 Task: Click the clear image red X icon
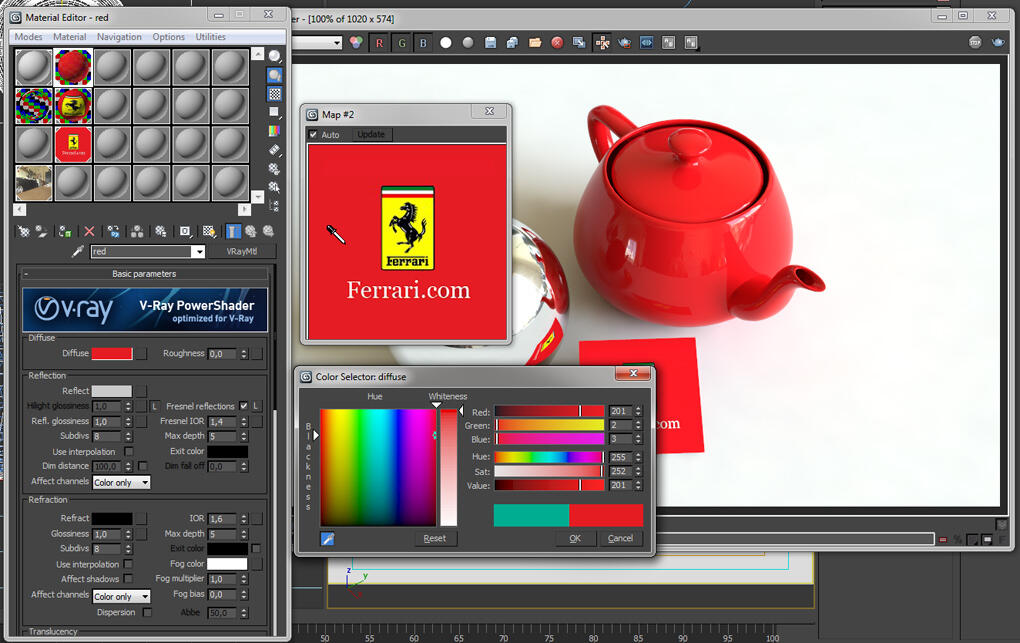(557, 43)
